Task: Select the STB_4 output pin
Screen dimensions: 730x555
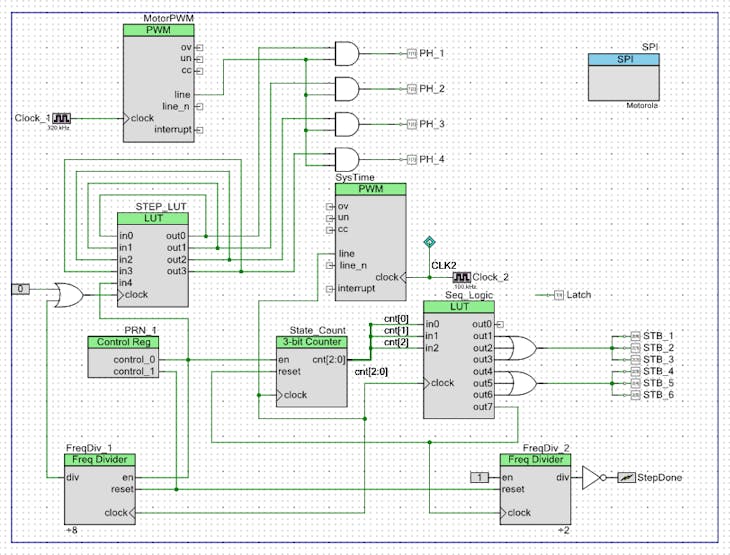Action: pyautogui.click(x=635, y=372)
